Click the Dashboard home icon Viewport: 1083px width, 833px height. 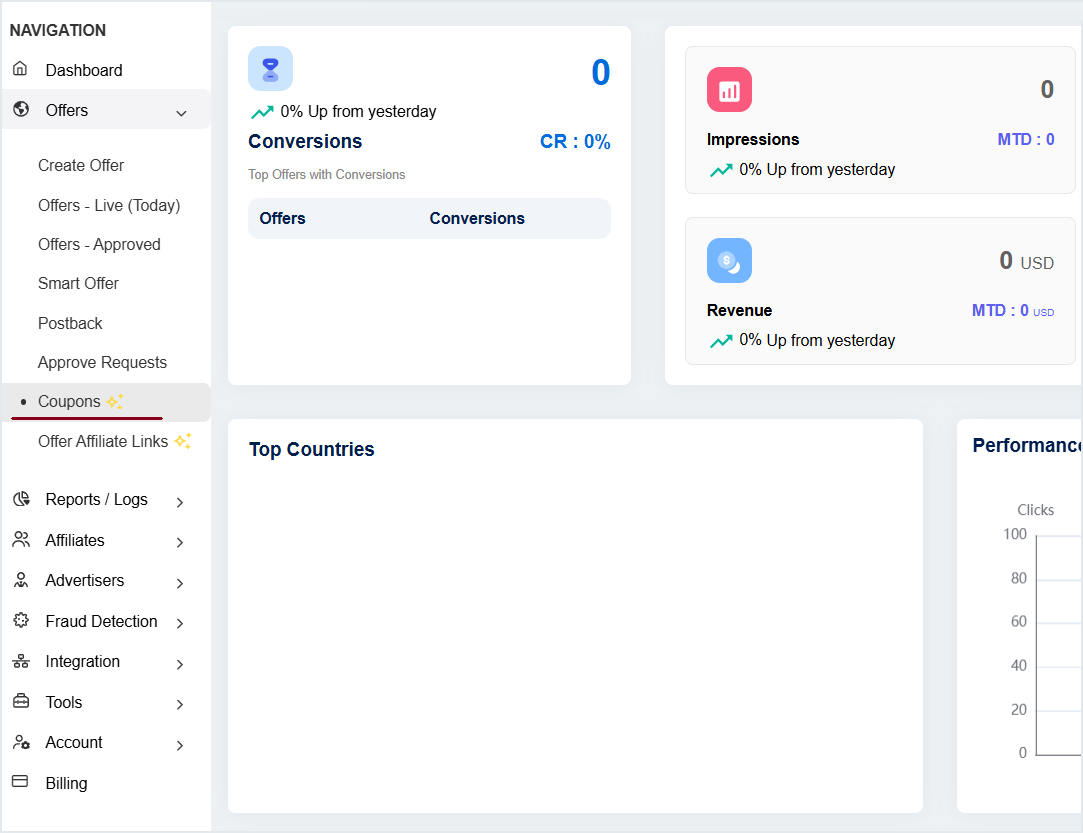point(20,69)
